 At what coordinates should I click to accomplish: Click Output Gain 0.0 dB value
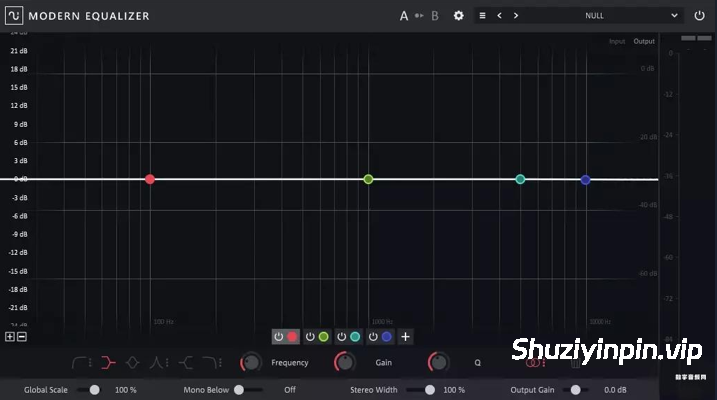[x=615, y=390]
